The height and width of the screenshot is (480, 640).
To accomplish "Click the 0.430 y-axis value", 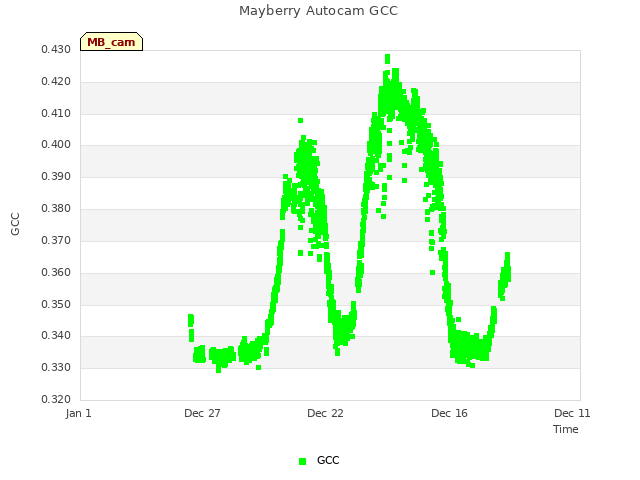I will (56, 49).
